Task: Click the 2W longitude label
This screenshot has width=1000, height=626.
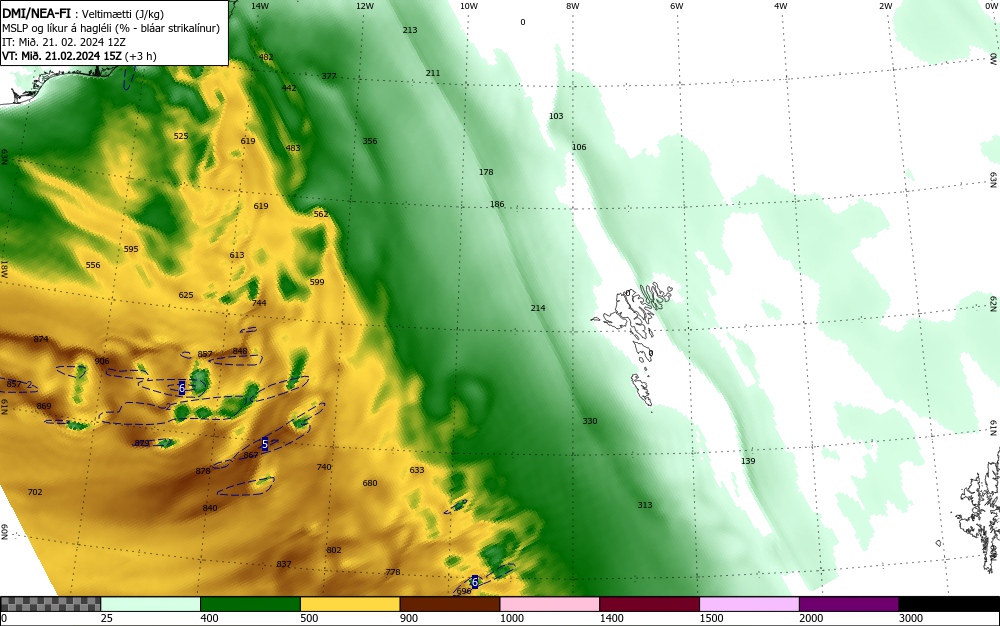Action: click(885, 6)
